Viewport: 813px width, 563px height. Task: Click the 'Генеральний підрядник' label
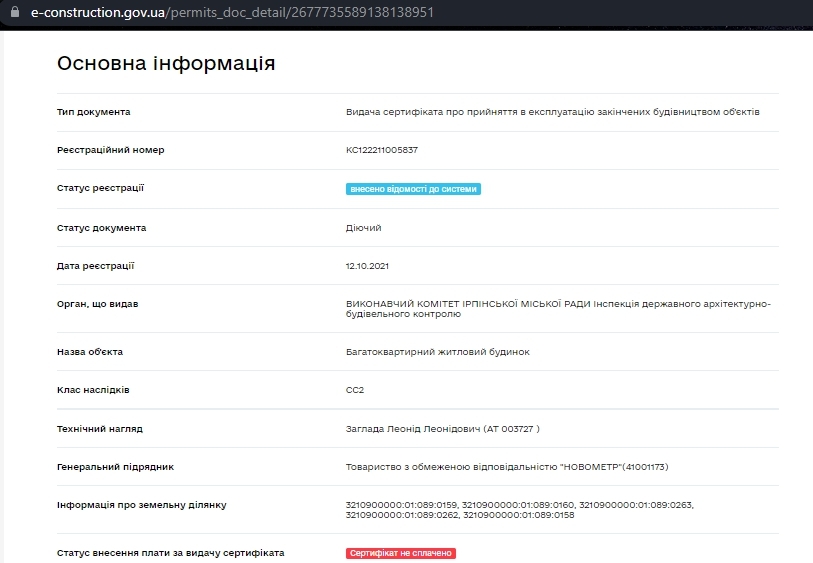point(115,467)
